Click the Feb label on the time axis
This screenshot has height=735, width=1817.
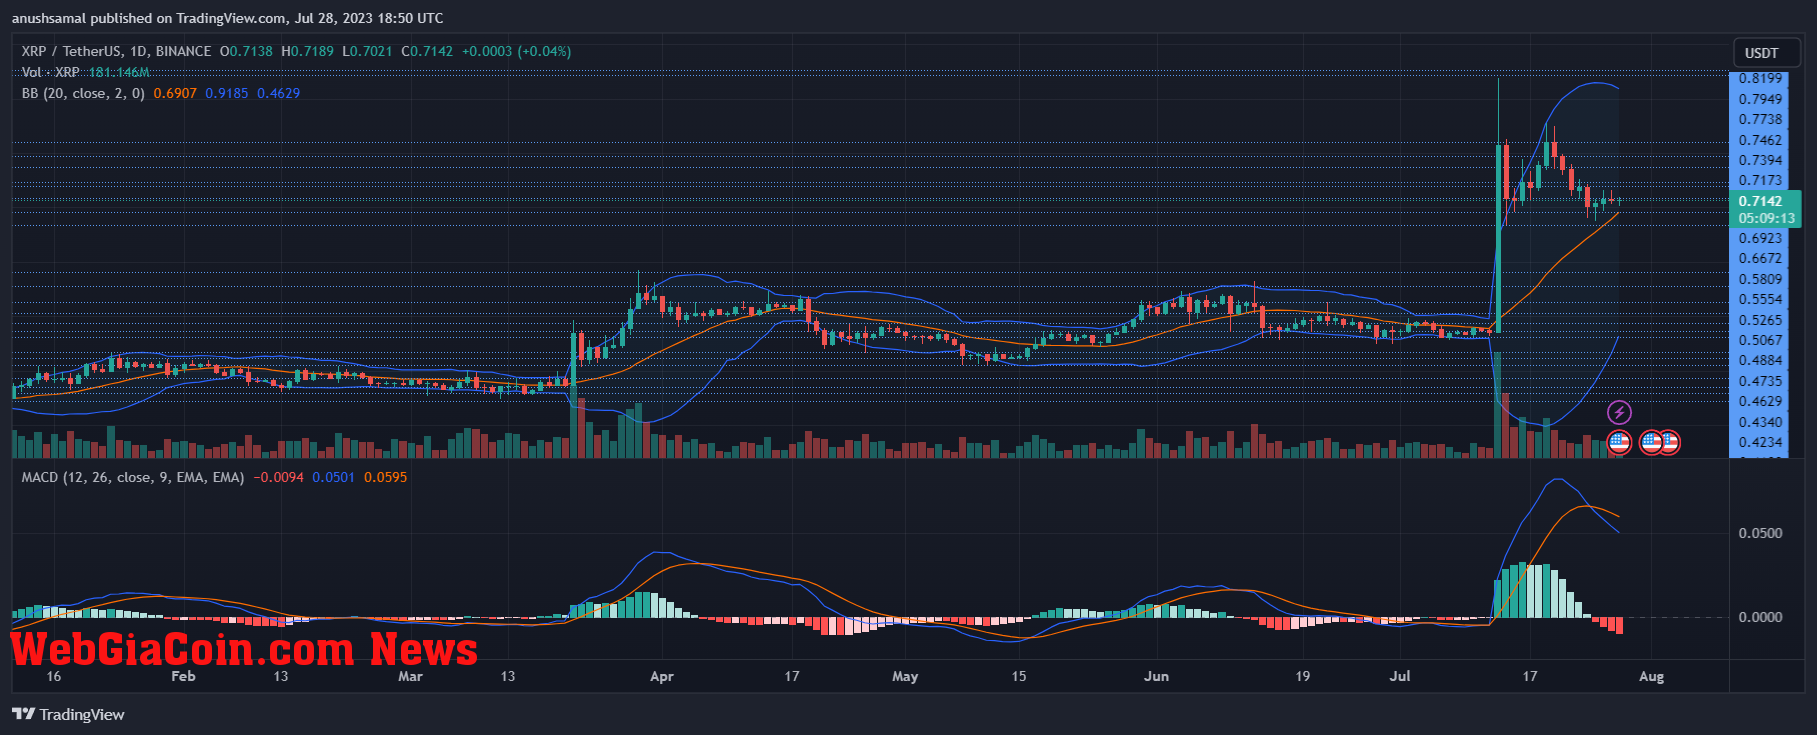[183, 677]
